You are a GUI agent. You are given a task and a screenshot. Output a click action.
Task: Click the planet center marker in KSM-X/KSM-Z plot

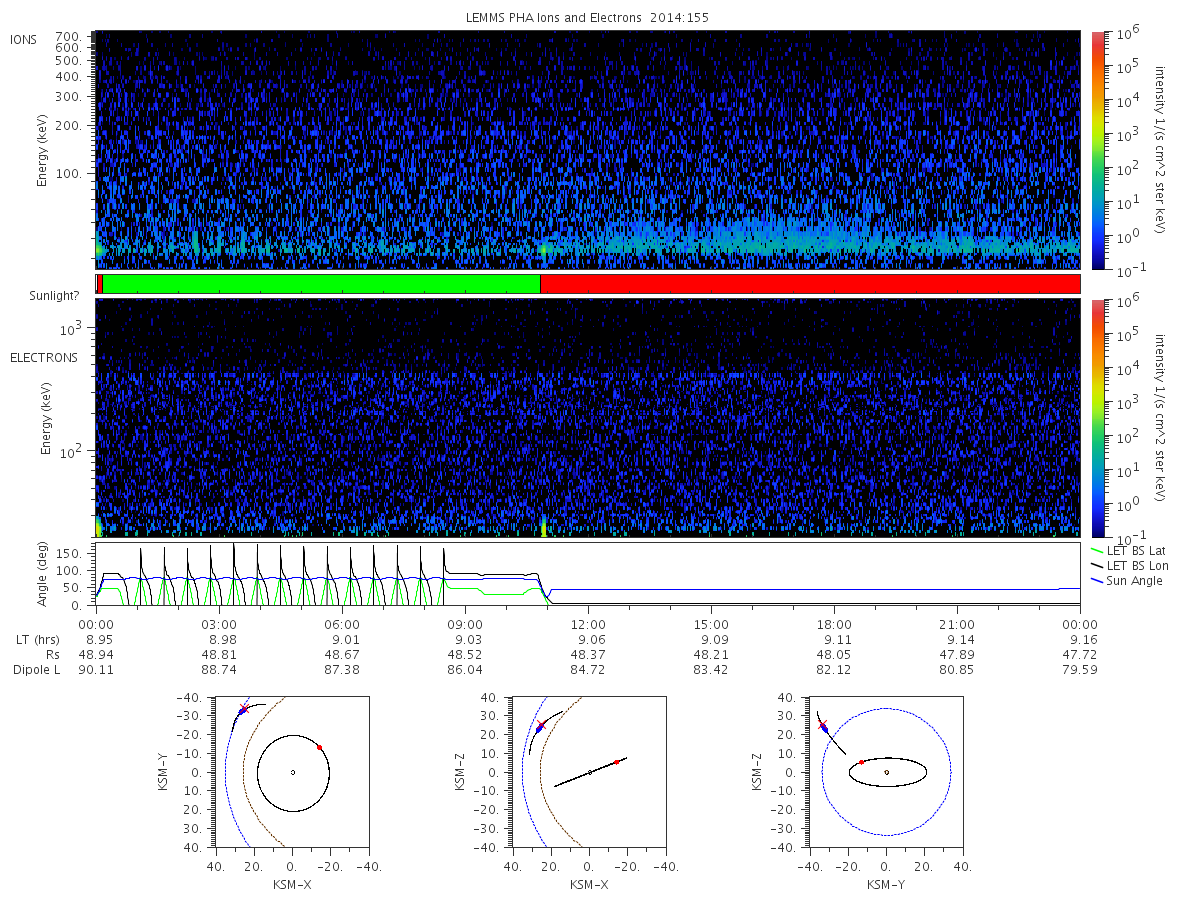(590, 772)
